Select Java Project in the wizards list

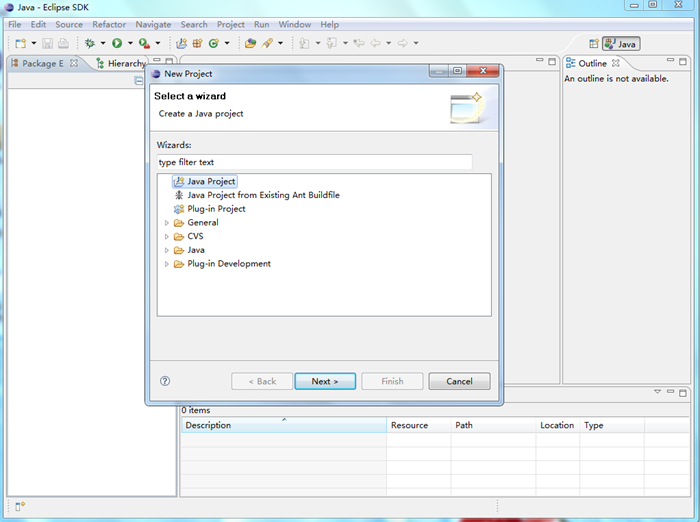[x=205, y=181]
